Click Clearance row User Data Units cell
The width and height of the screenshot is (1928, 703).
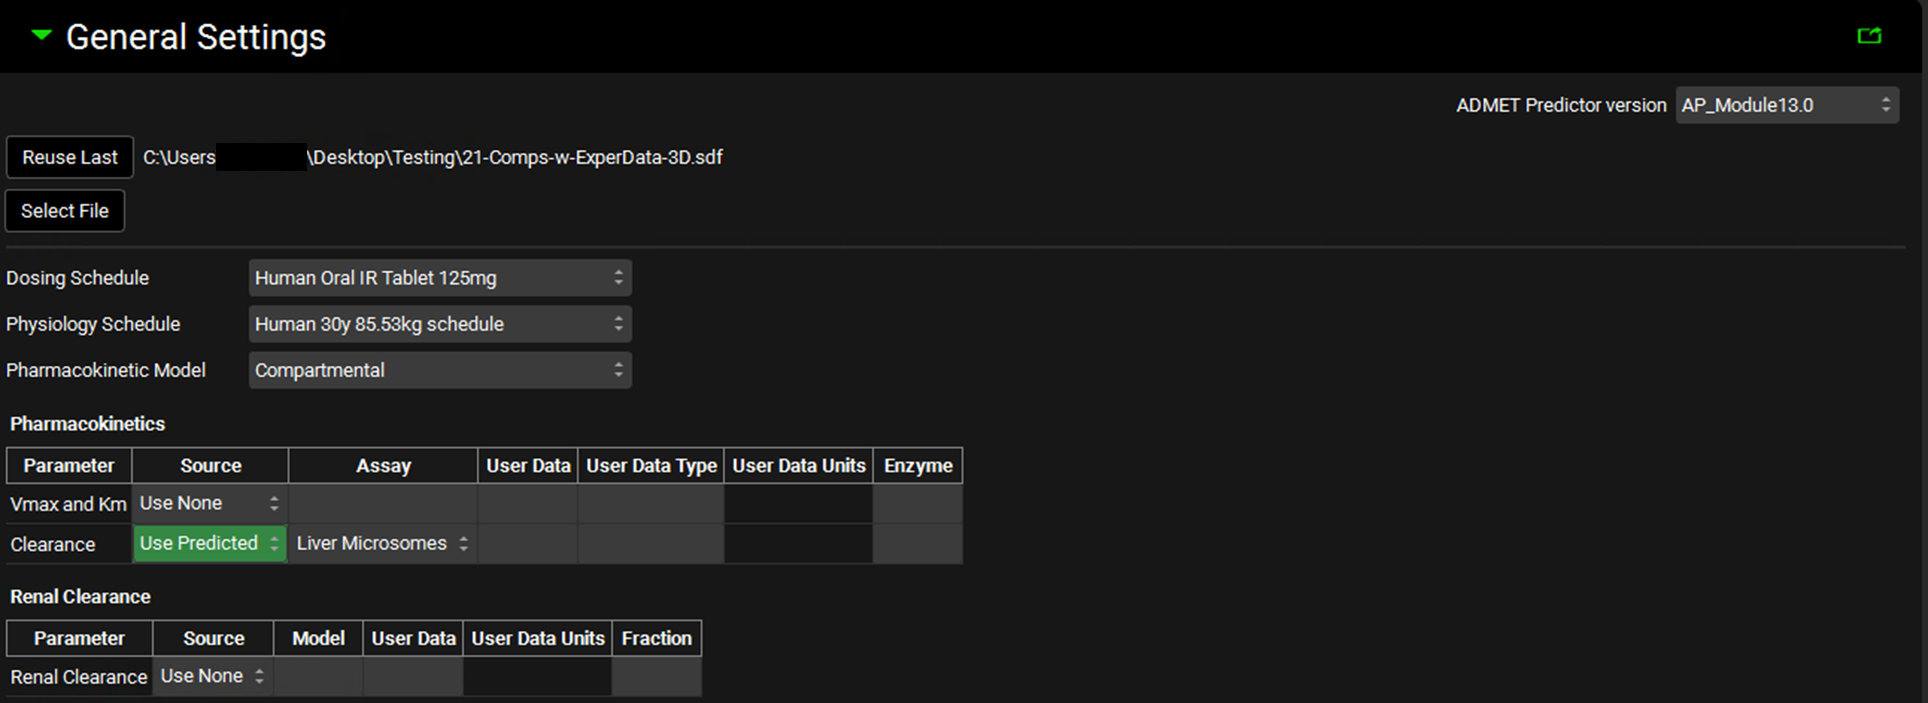pos(798,544)
